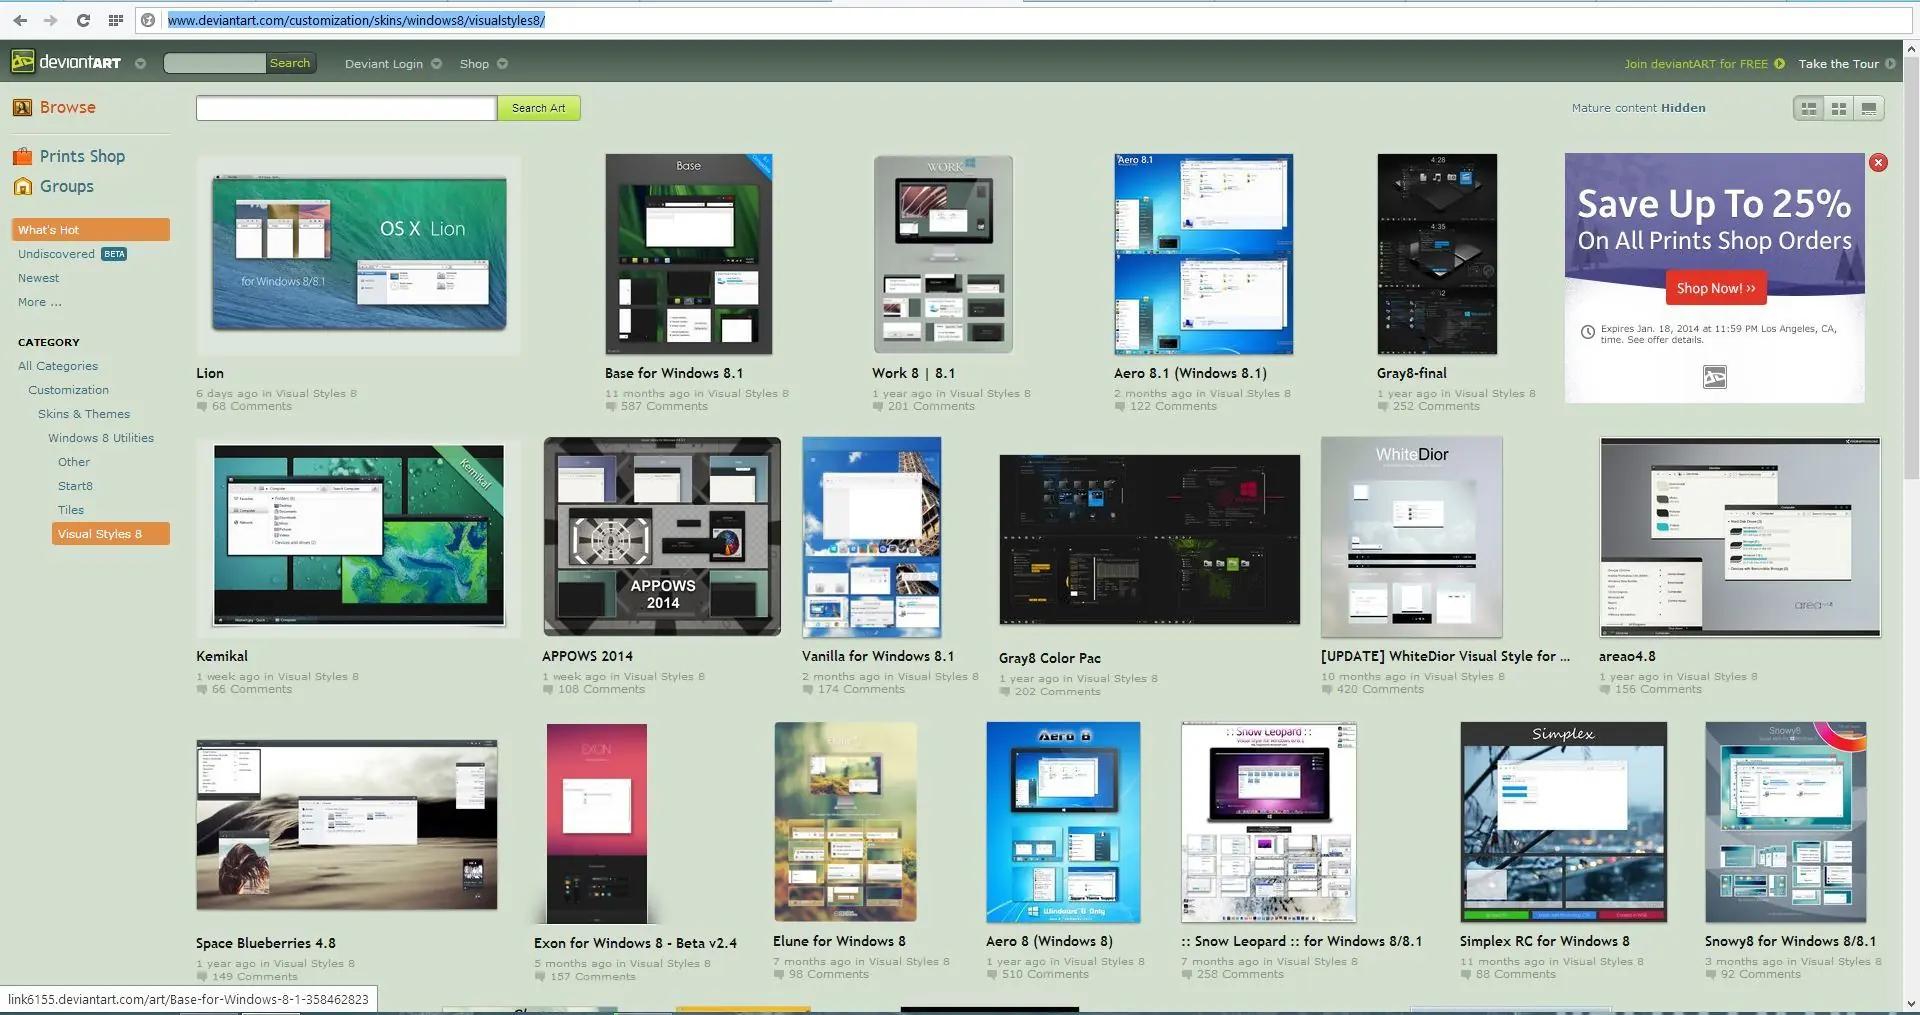The width and height of the screenshot is (1920, 1015).
Task: Open the OS X Lion theme thumbnail
Action: coord(359,254)
